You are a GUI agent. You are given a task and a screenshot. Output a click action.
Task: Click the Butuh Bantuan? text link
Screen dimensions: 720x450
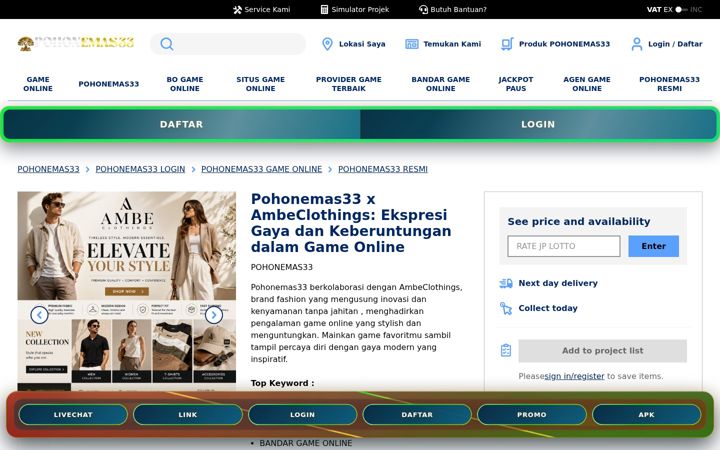pos(458,9)
